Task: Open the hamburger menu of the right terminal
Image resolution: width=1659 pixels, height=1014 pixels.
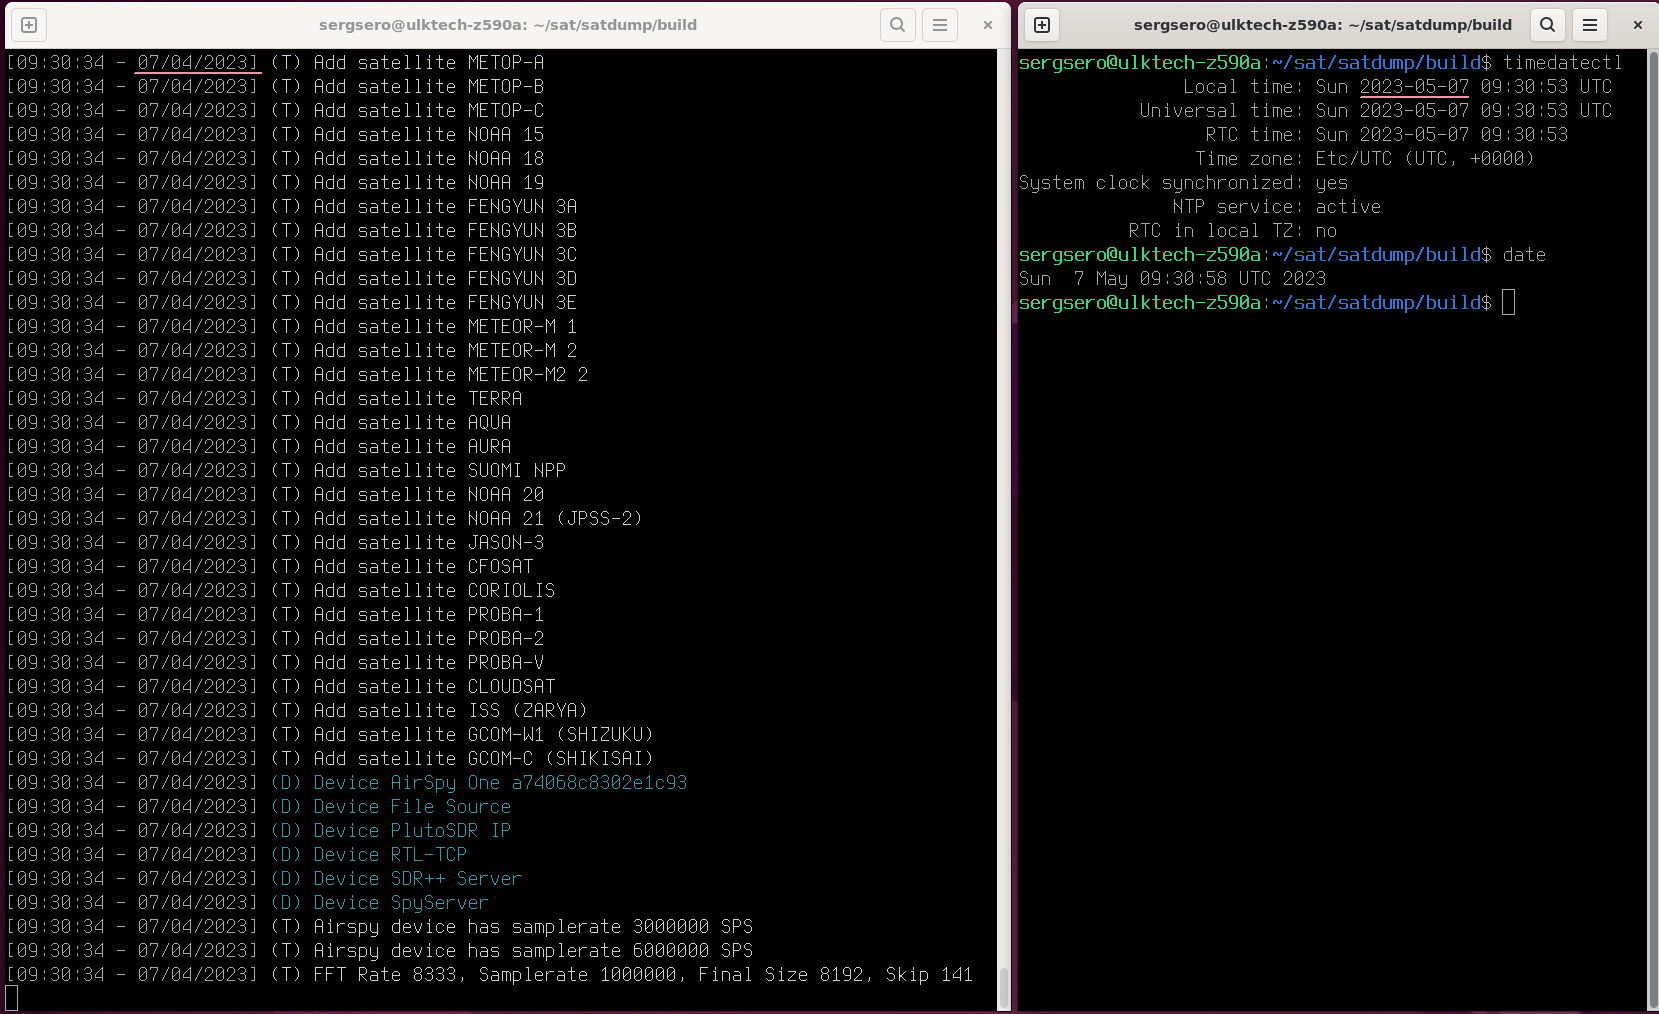Action: coord(1588,24)
